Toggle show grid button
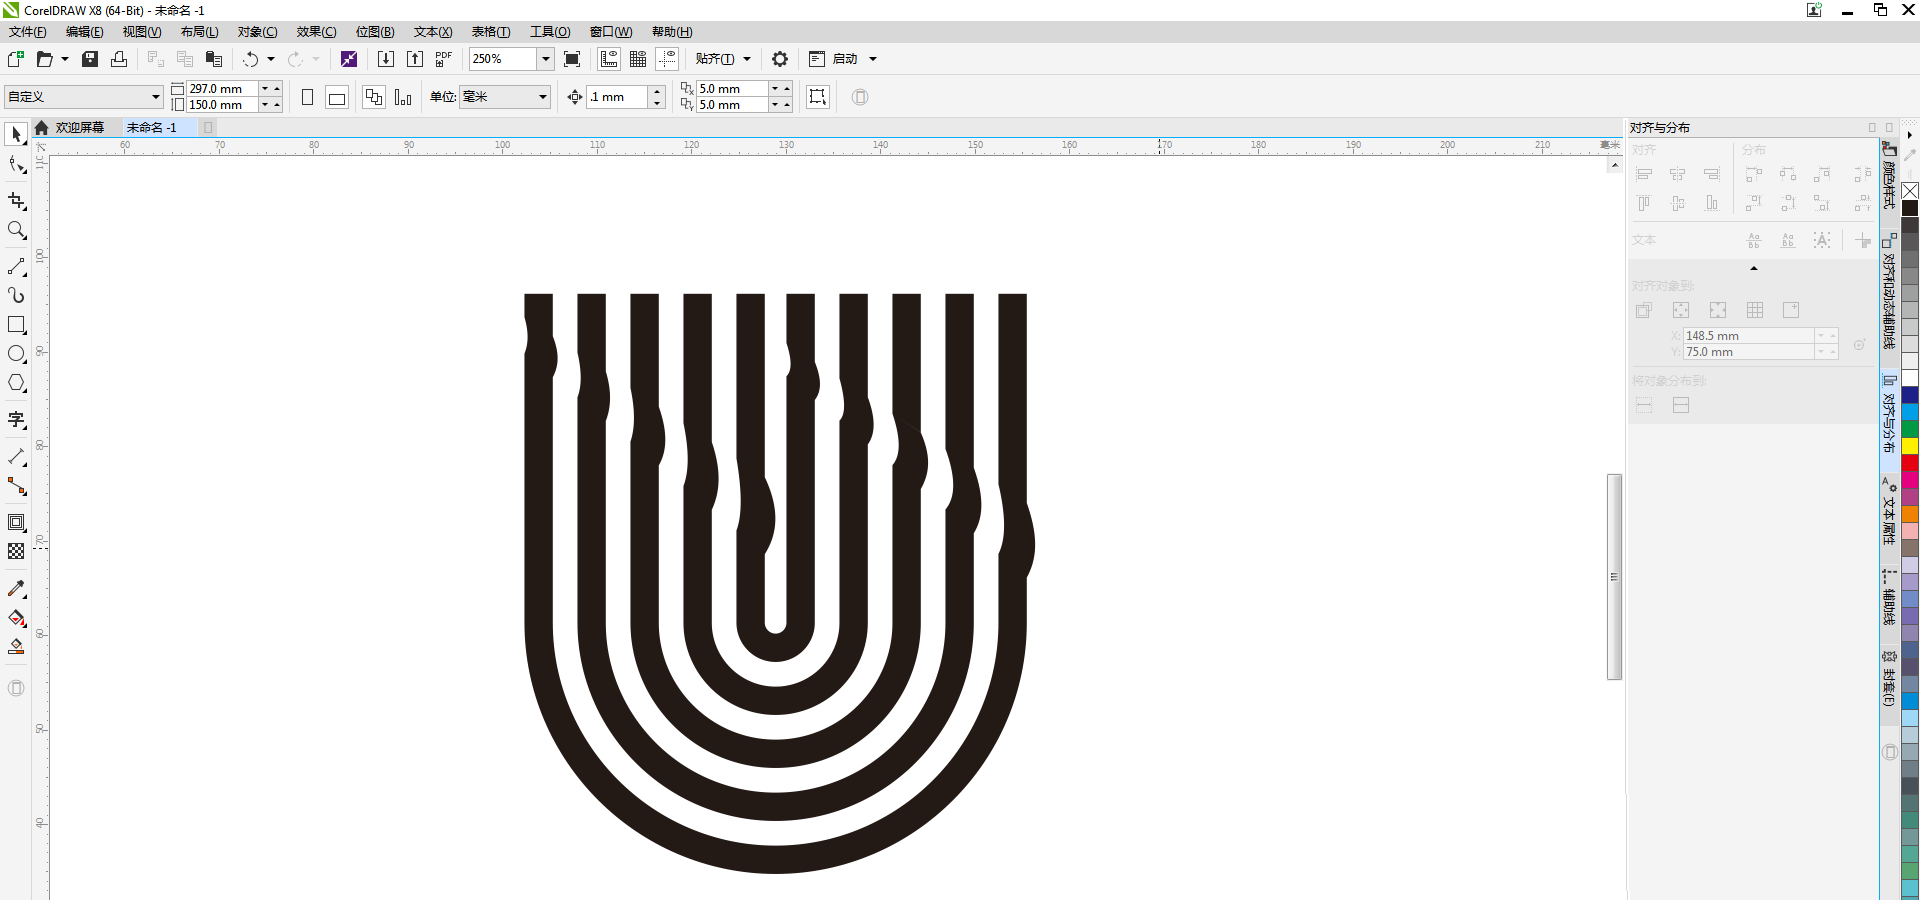The height and width of the screenshot is (900, 1920). [638, 59]
